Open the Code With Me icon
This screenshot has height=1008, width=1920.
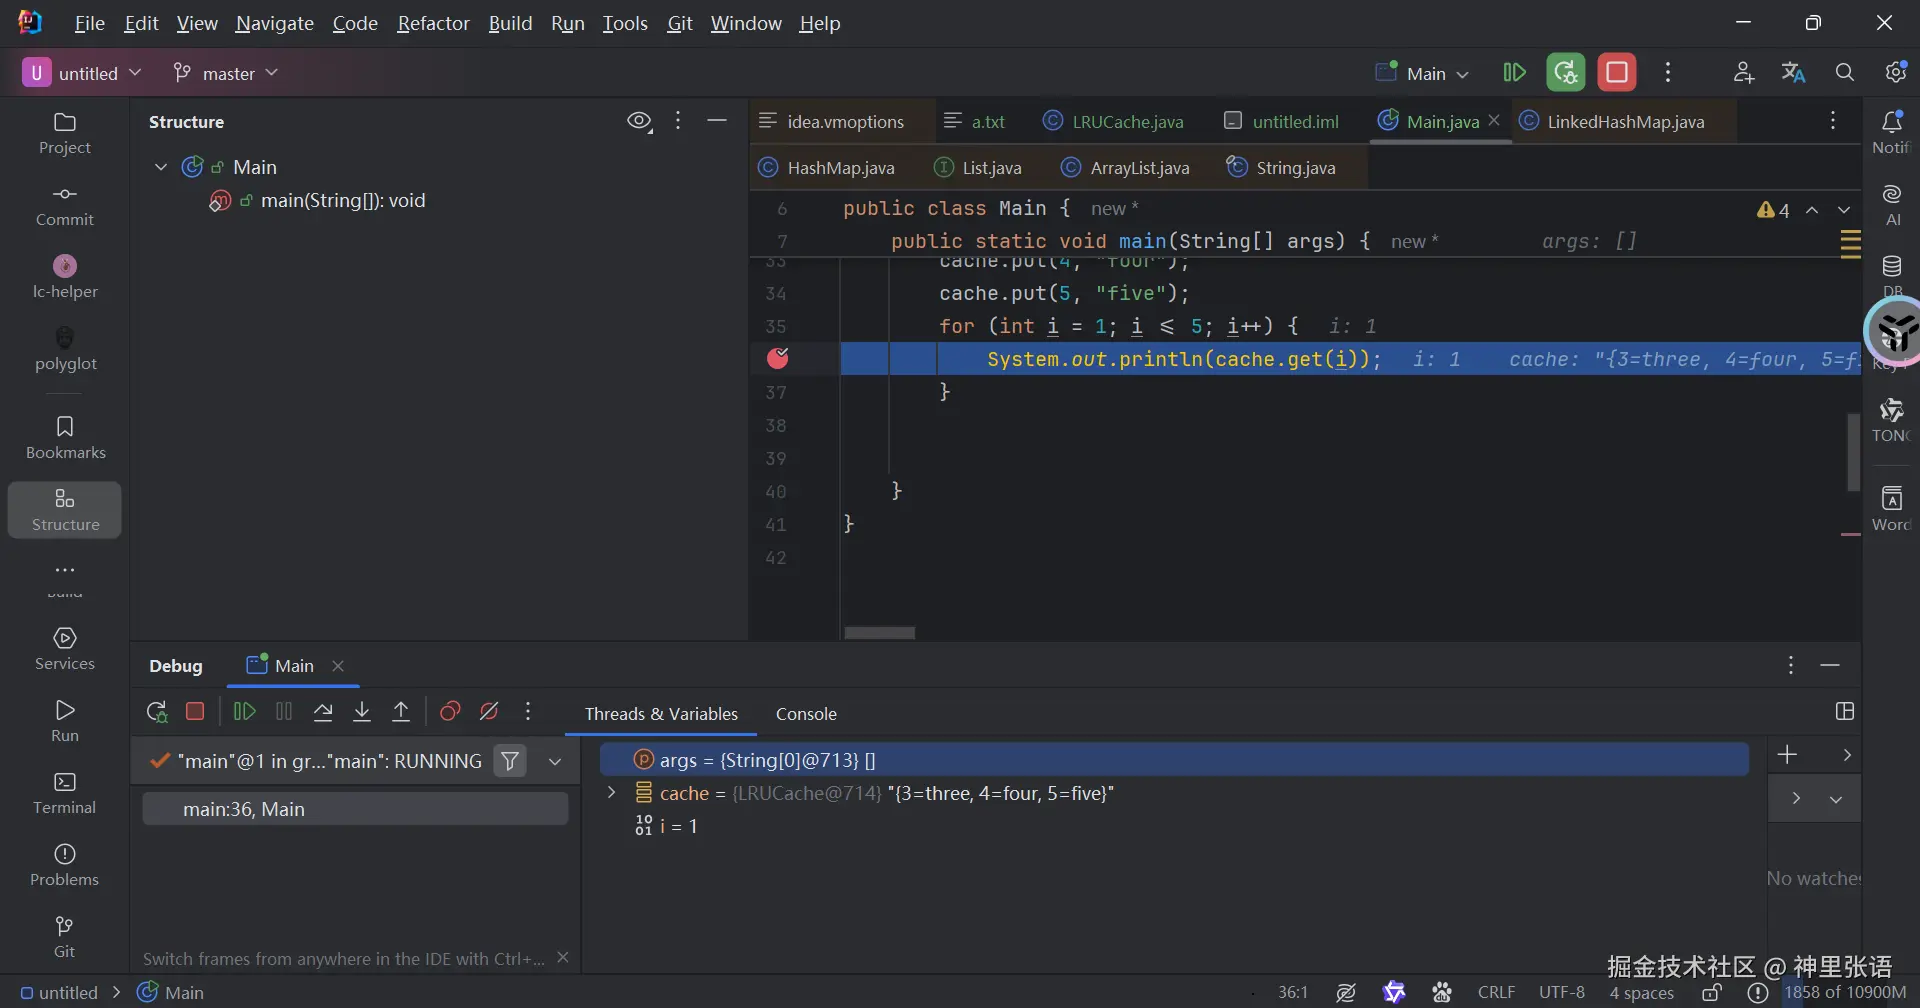1744,73
